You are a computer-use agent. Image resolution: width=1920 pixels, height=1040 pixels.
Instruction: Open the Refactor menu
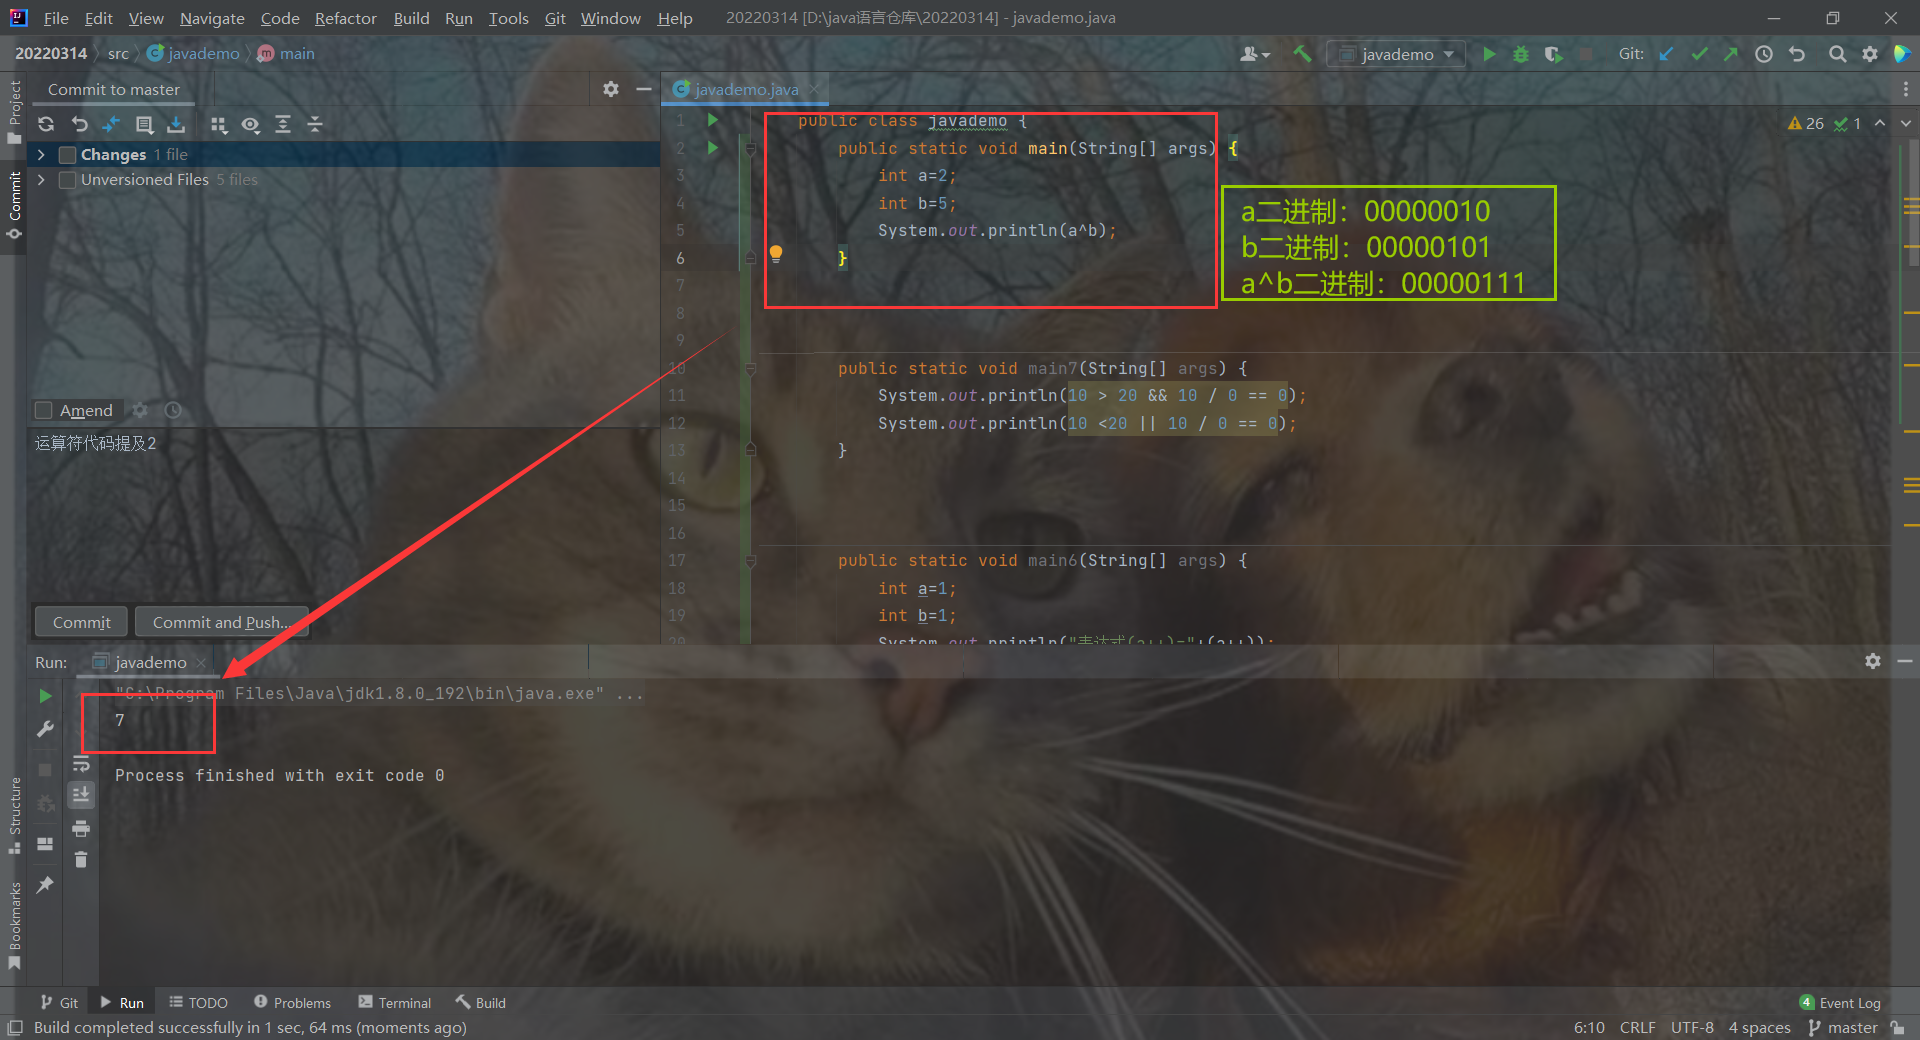(345, 18)
